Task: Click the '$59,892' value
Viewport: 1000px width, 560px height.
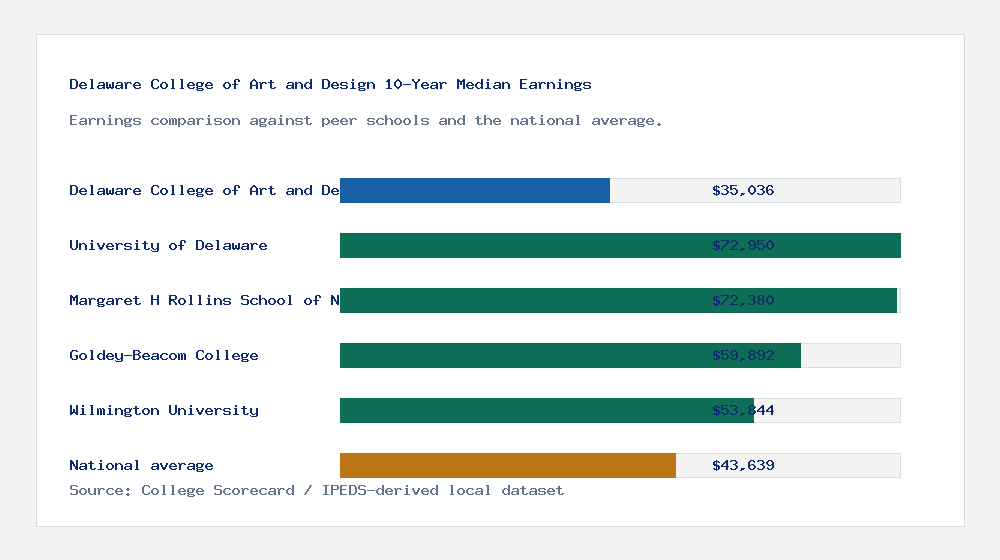Action: (x=743, y=355)
